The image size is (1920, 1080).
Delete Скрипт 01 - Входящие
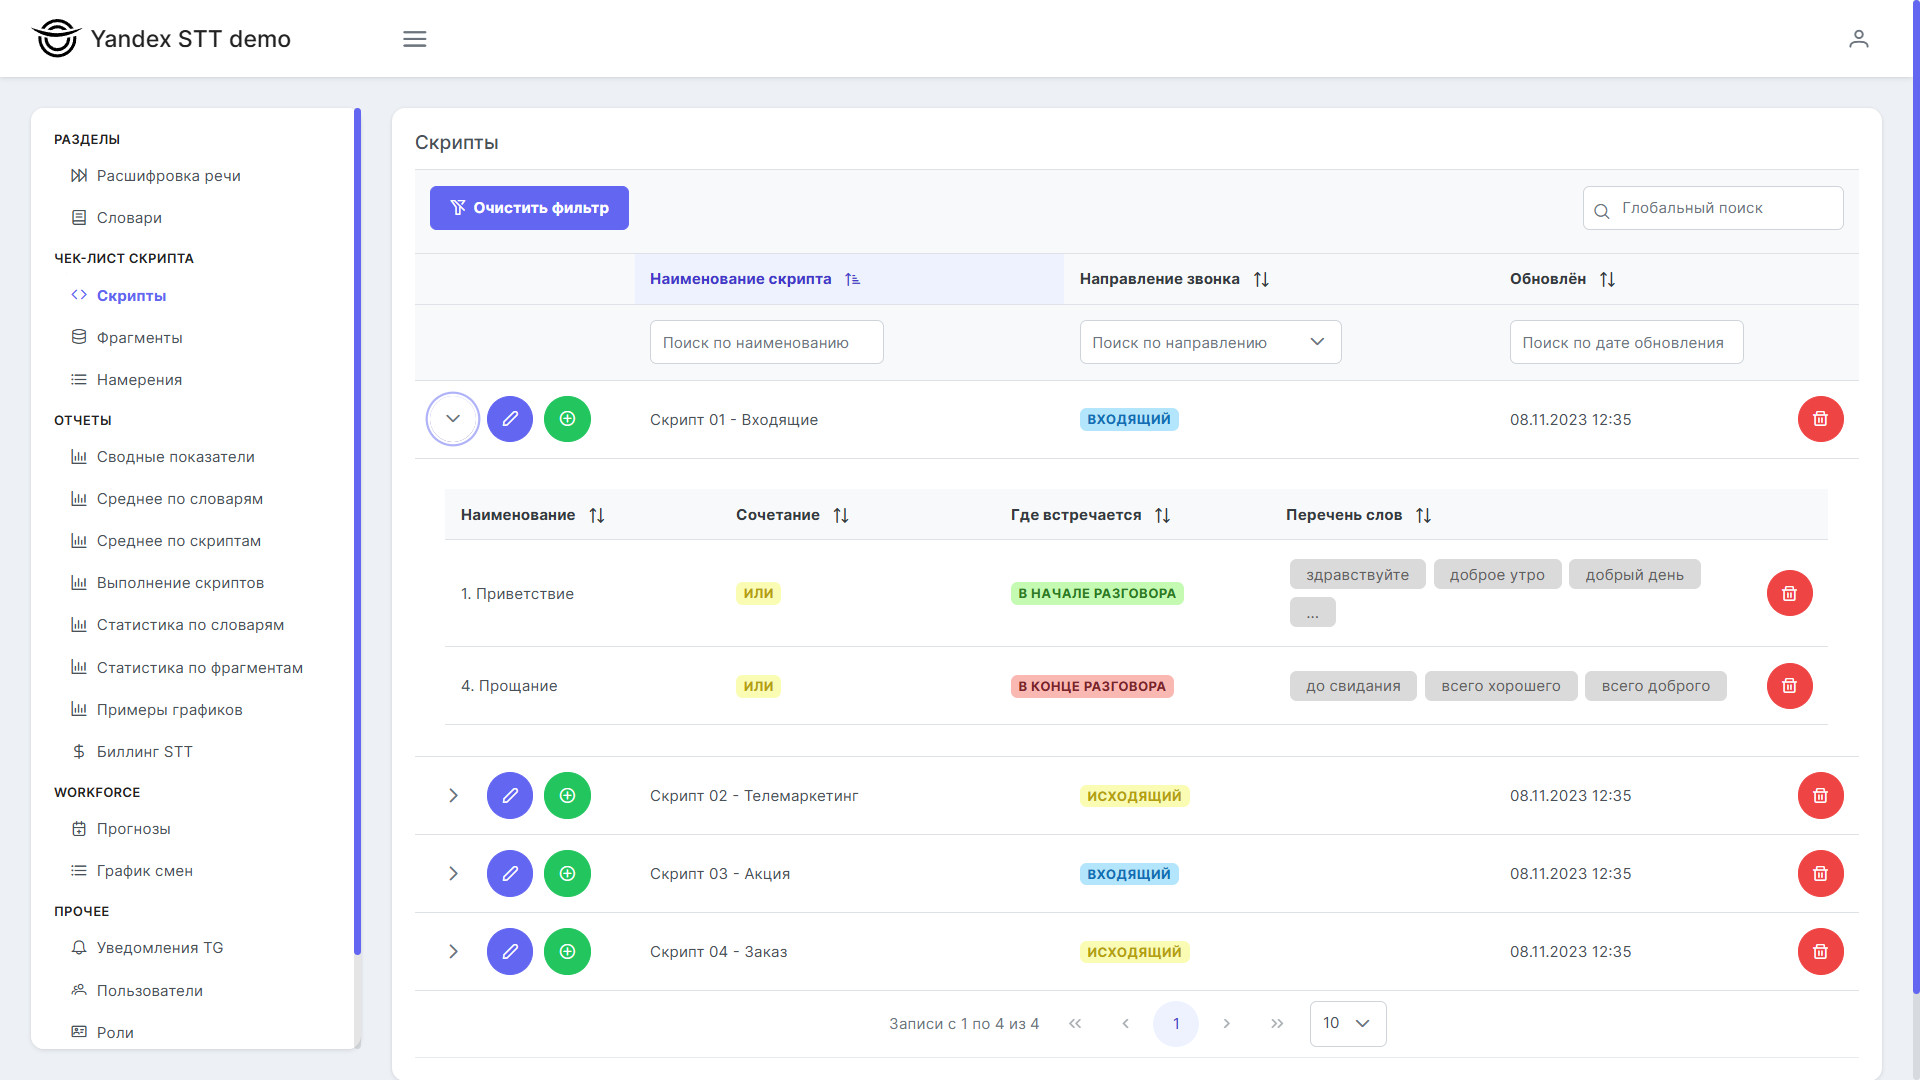tap(1820, 419)
